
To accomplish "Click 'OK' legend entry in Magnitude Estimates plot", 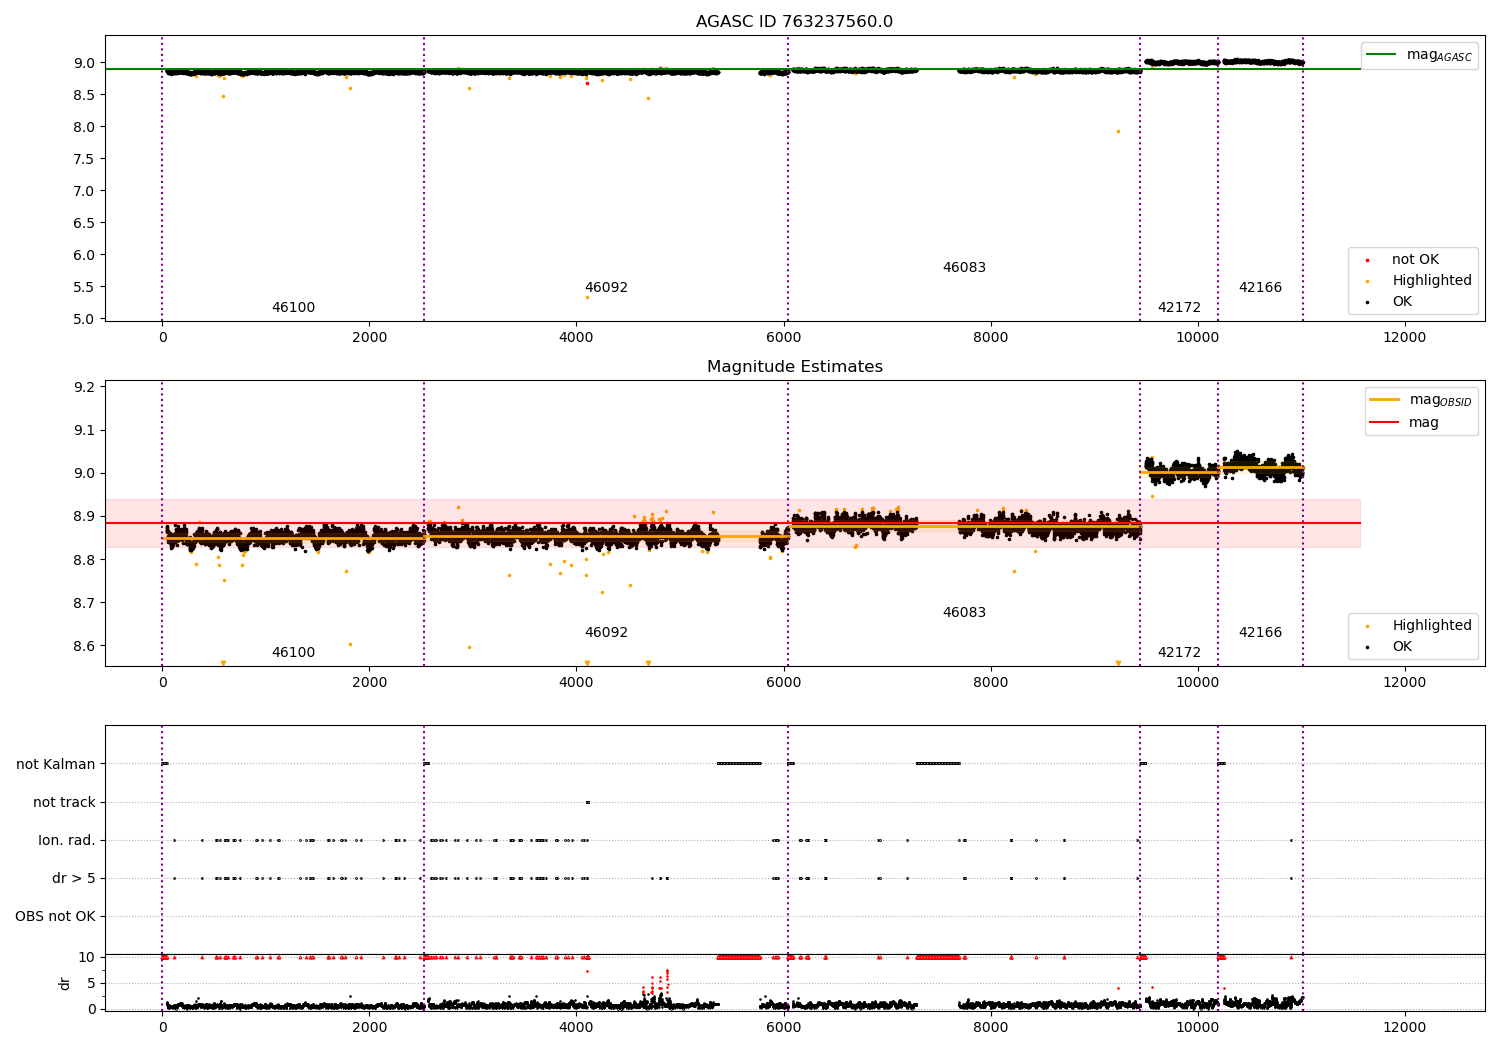I will click(x=1402, y=647).
